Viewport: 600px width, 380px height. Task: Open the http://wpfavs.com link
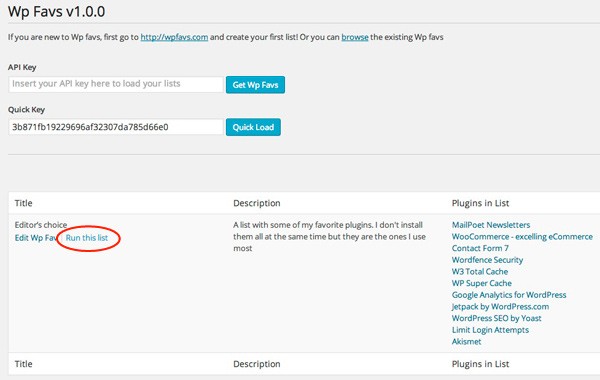[174, 37]
